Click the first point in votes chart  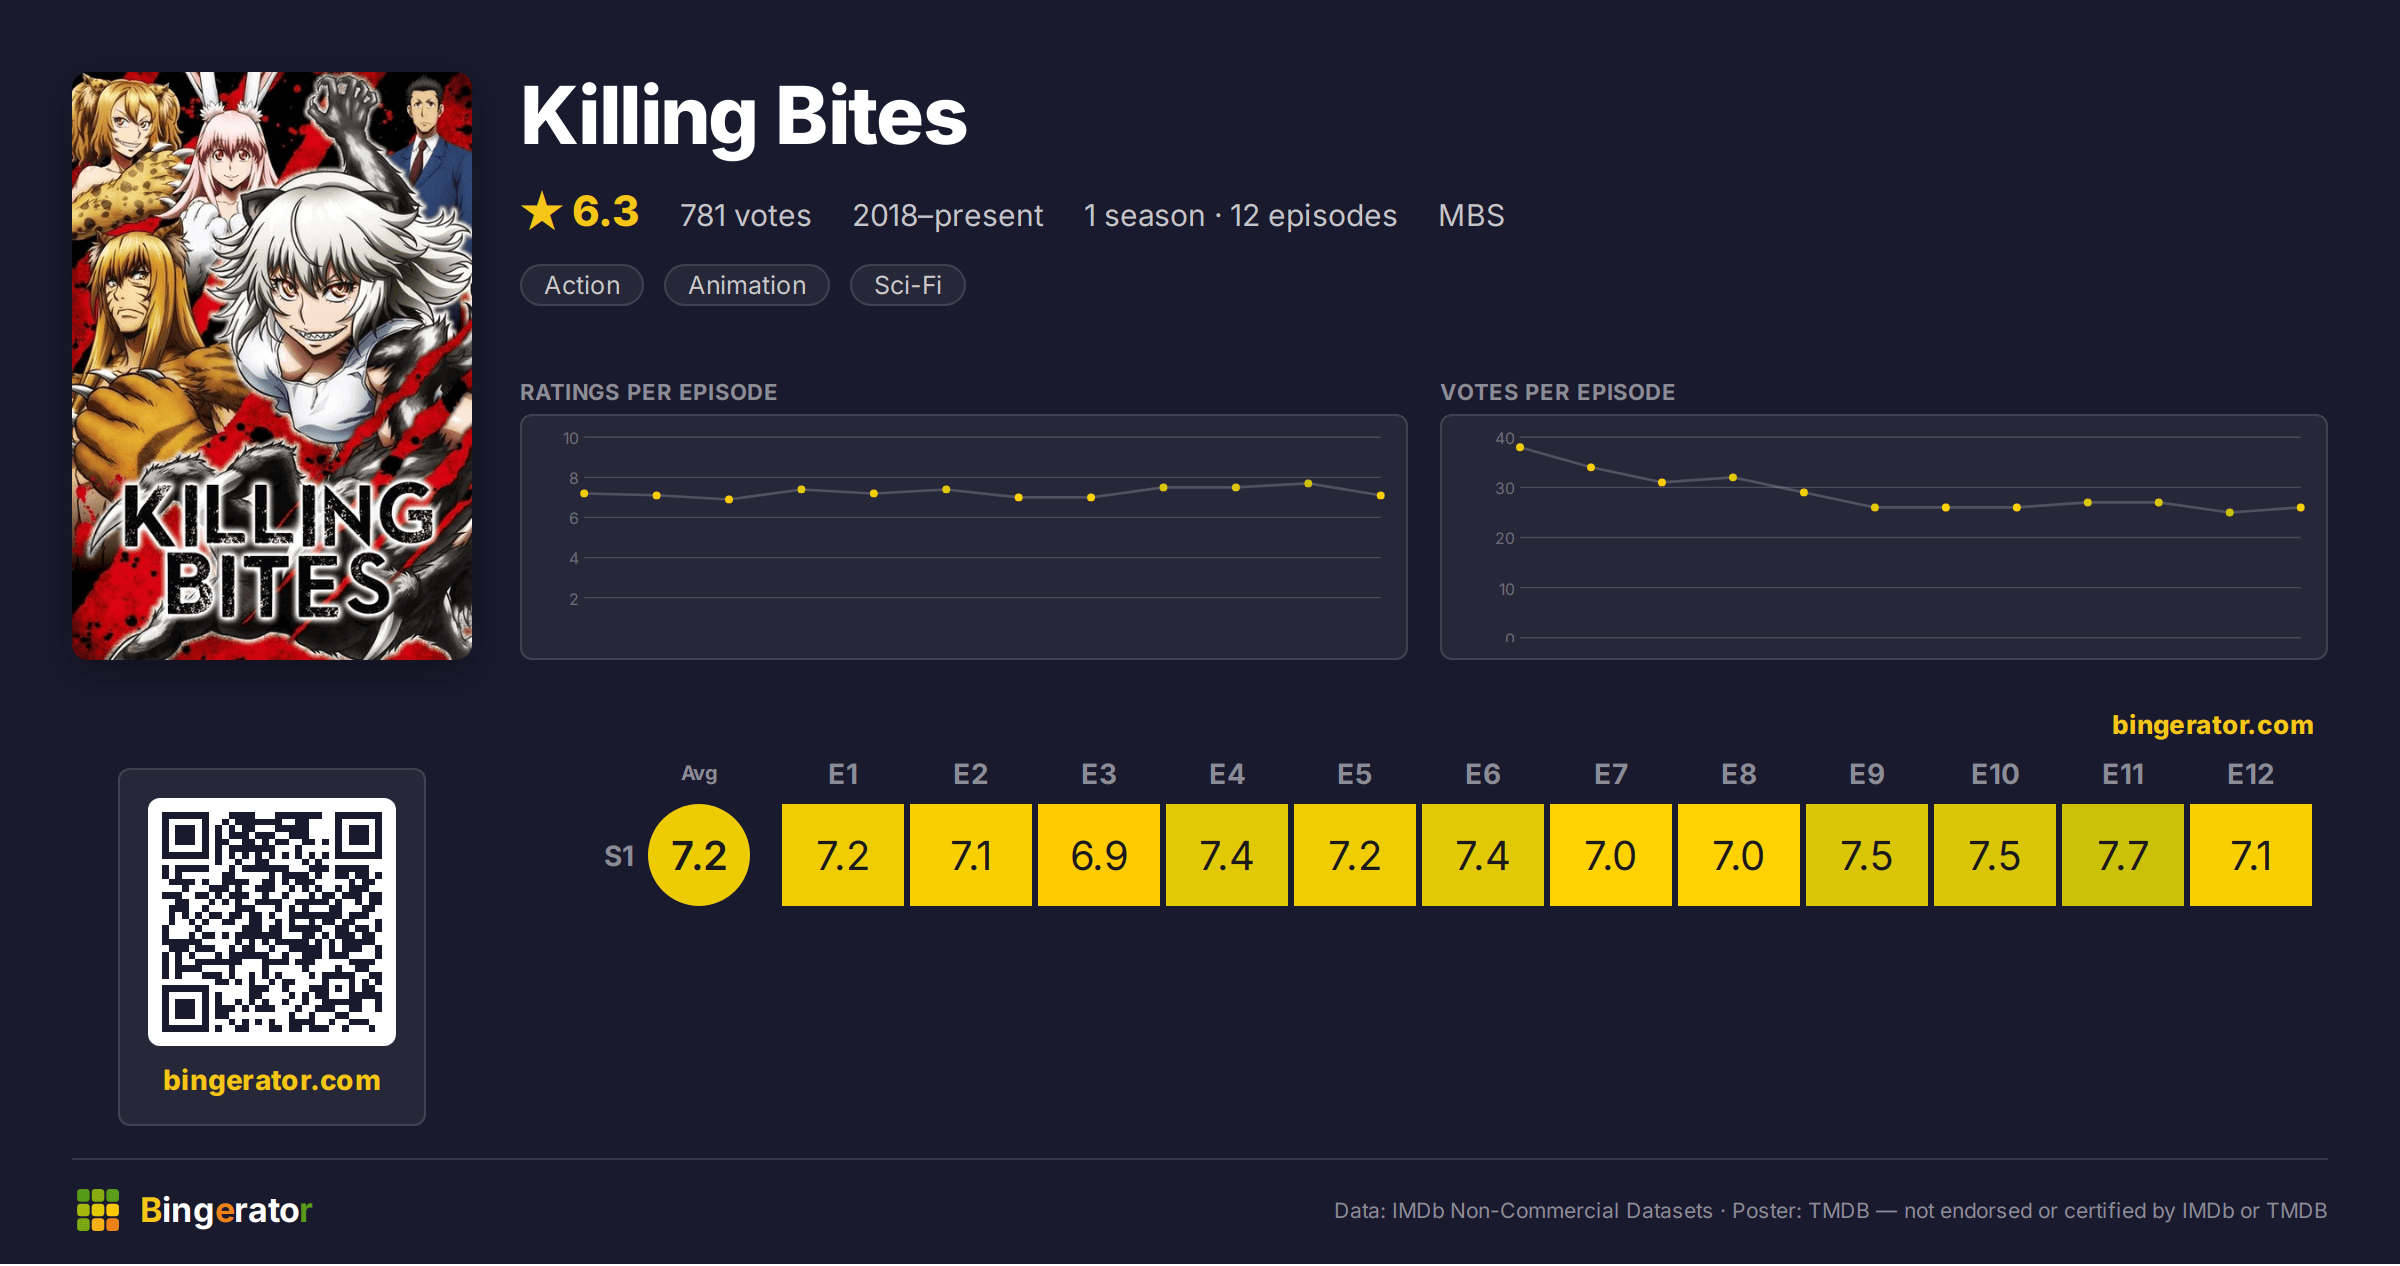tap(1520, 447)
